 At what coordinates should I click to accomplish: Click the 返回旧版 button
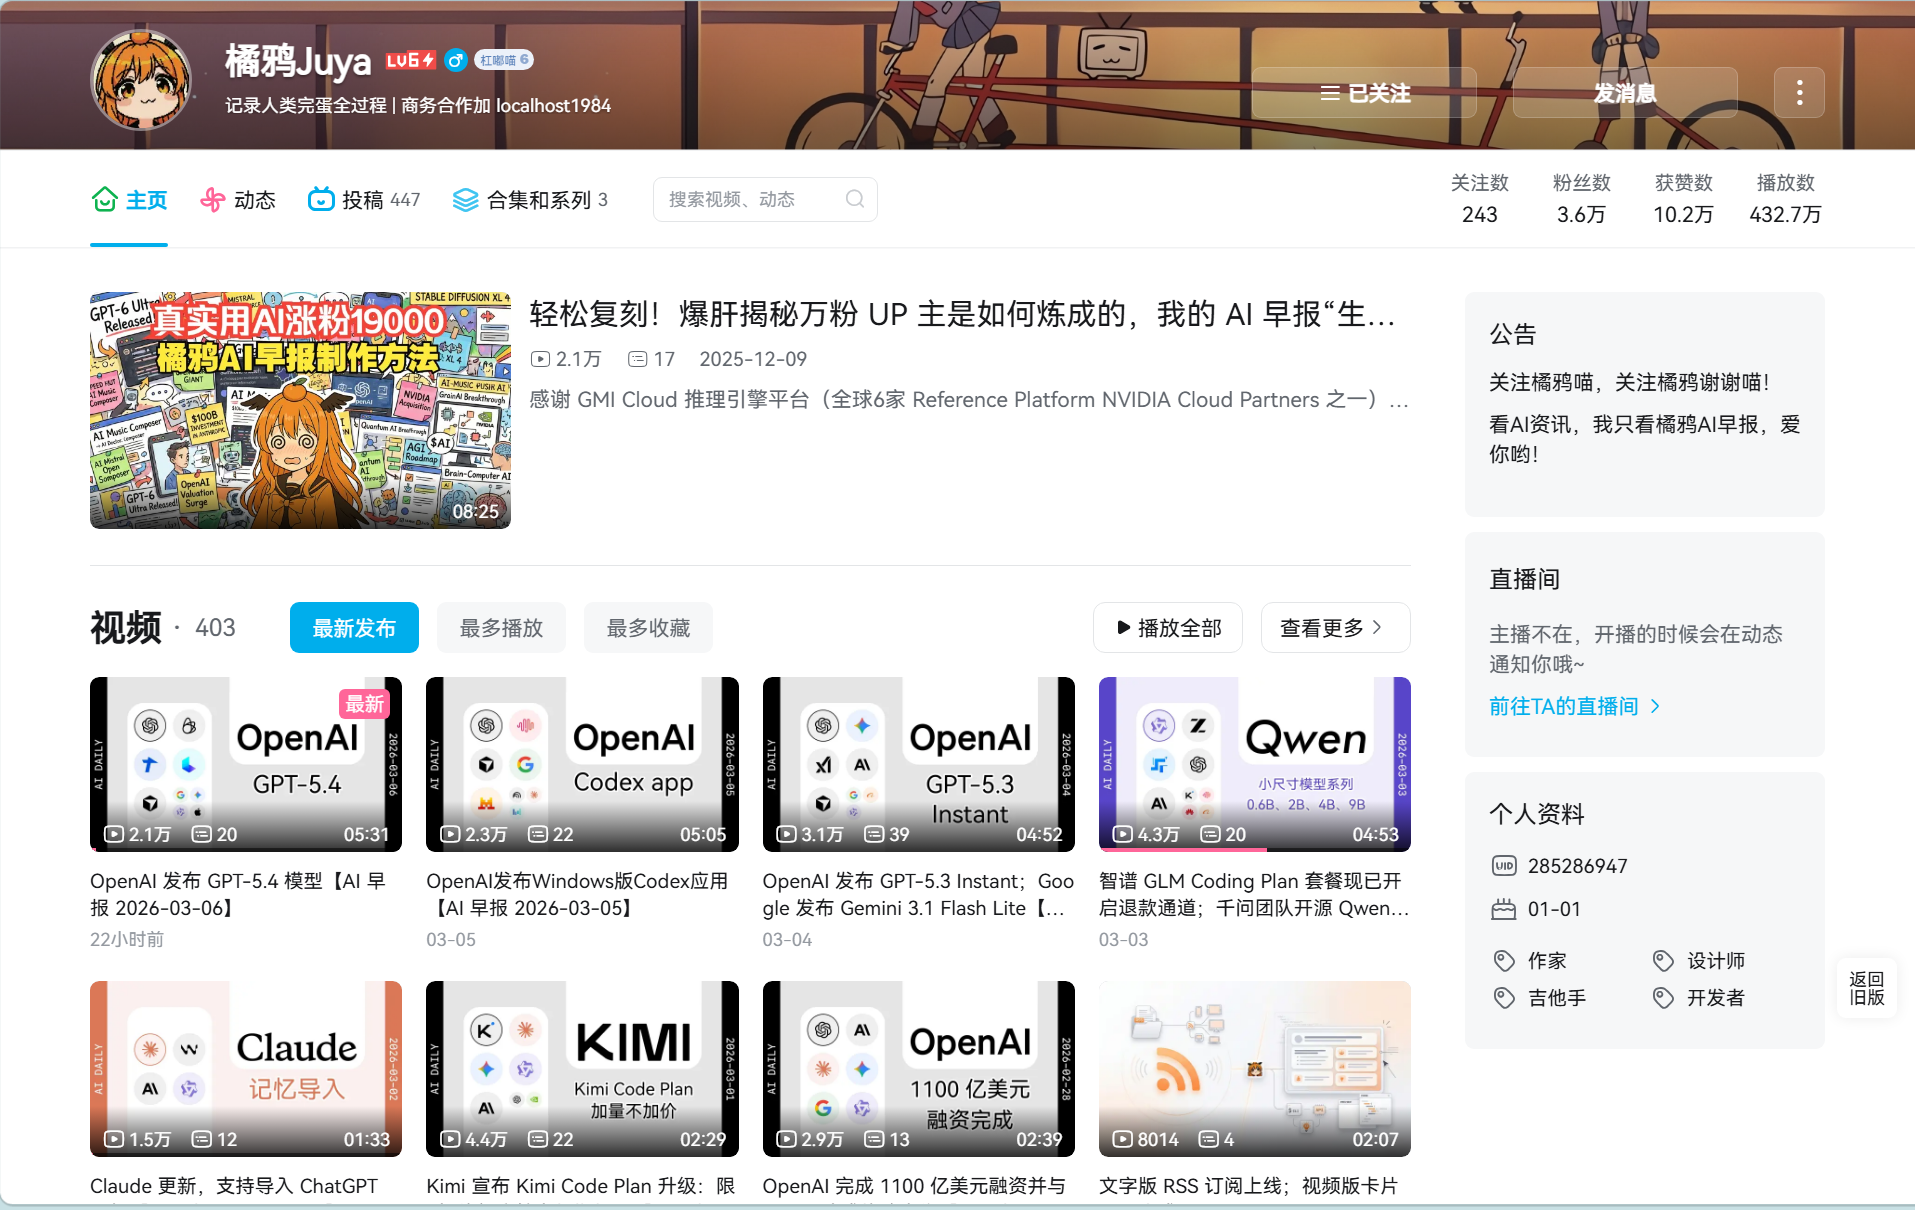1866,988
